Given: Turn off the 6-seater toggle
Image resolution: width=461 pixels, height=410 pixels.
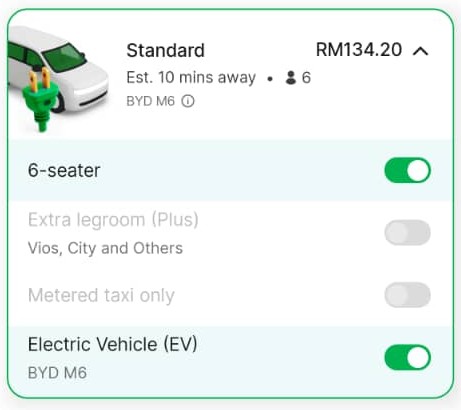Looking at the screenshot, I should (407, 170).
